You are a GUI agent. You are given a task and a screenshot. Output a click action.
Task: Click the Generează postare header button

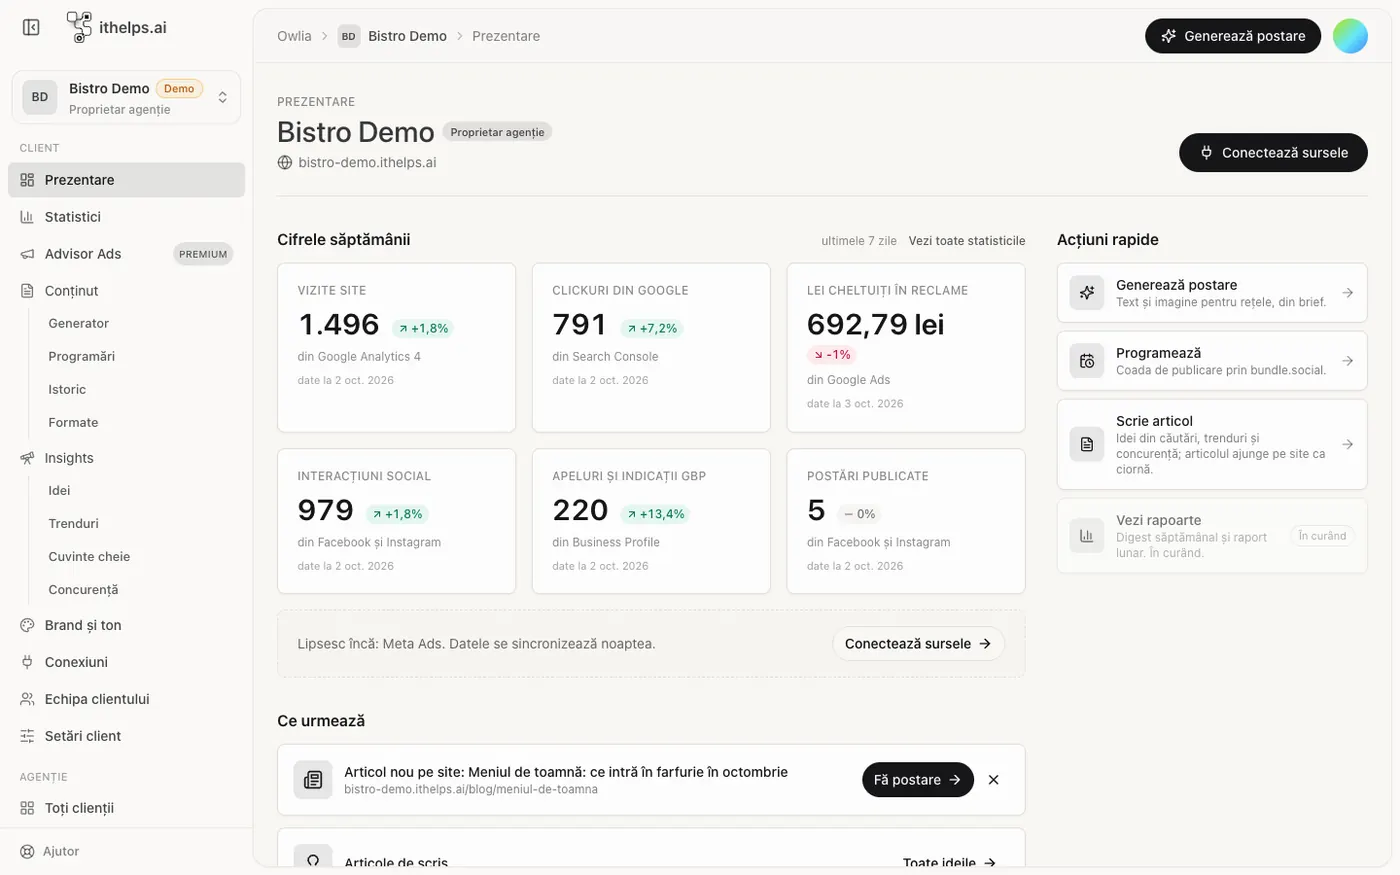pyautogui.click(x=1233, y=36)
